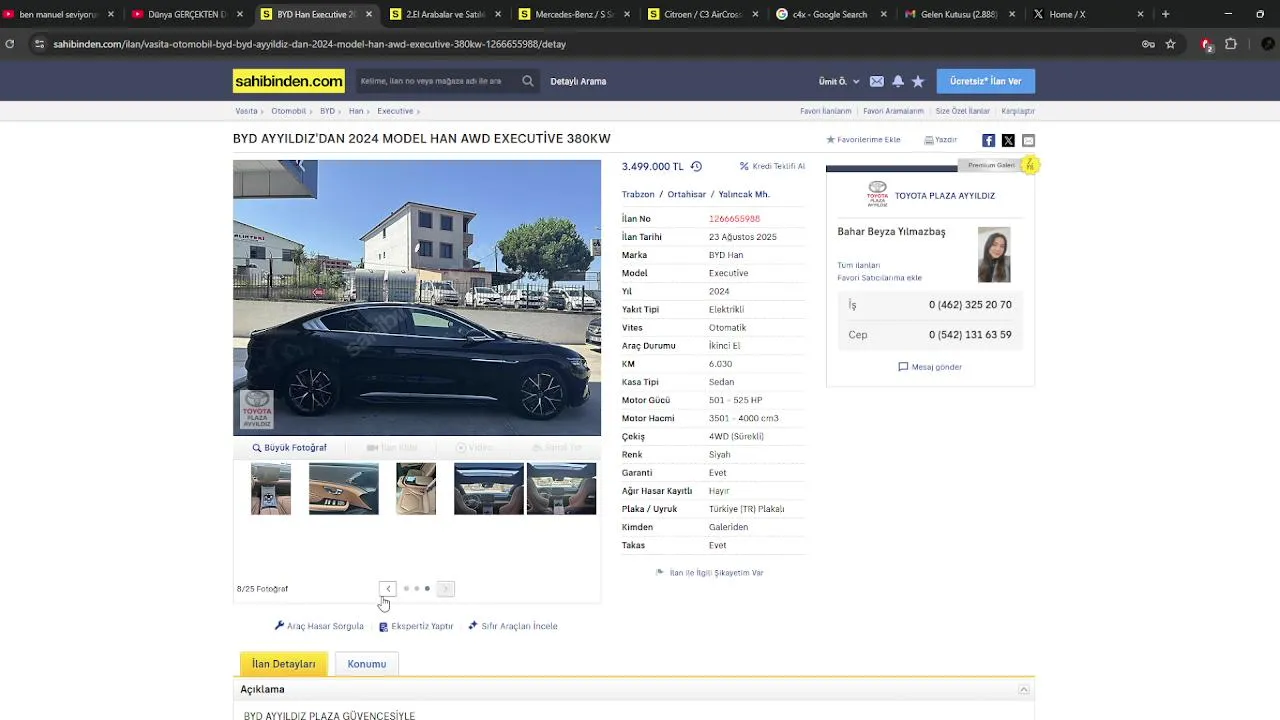
Task: Open the browser extensions icon
Action: (x=1231, y=44)
